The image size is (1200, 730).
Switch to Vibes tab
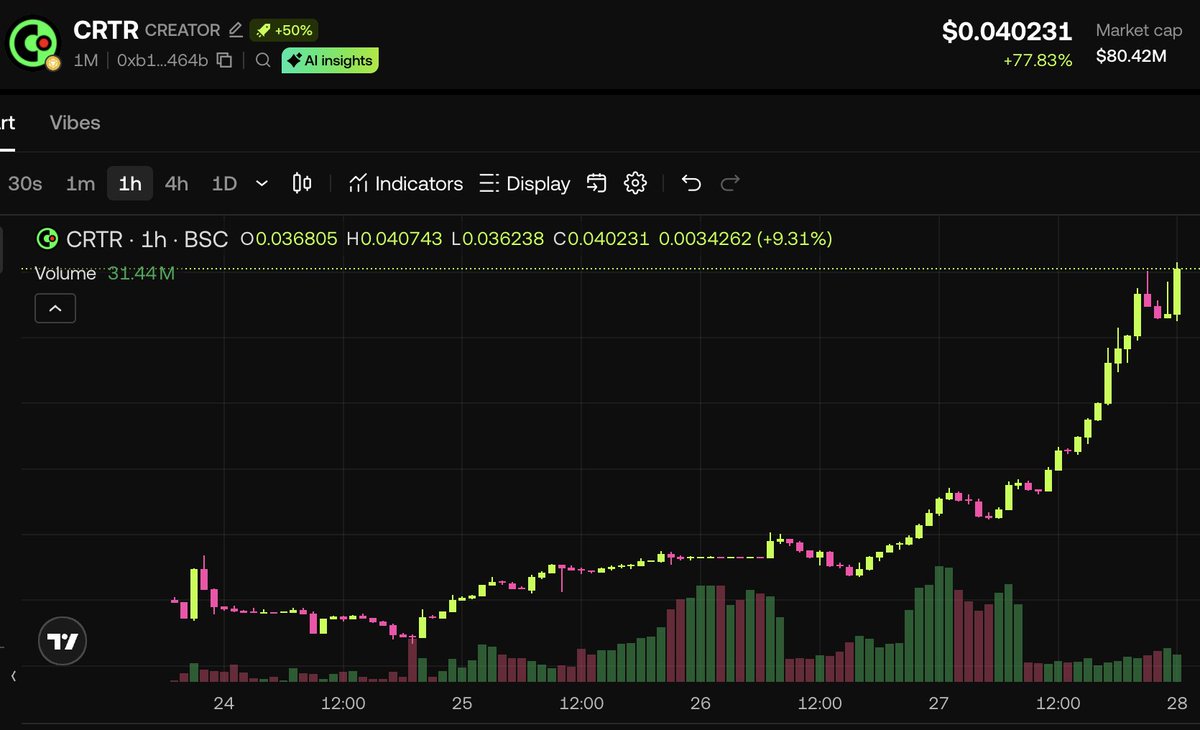pyautogui.click(x=75, y=123)
